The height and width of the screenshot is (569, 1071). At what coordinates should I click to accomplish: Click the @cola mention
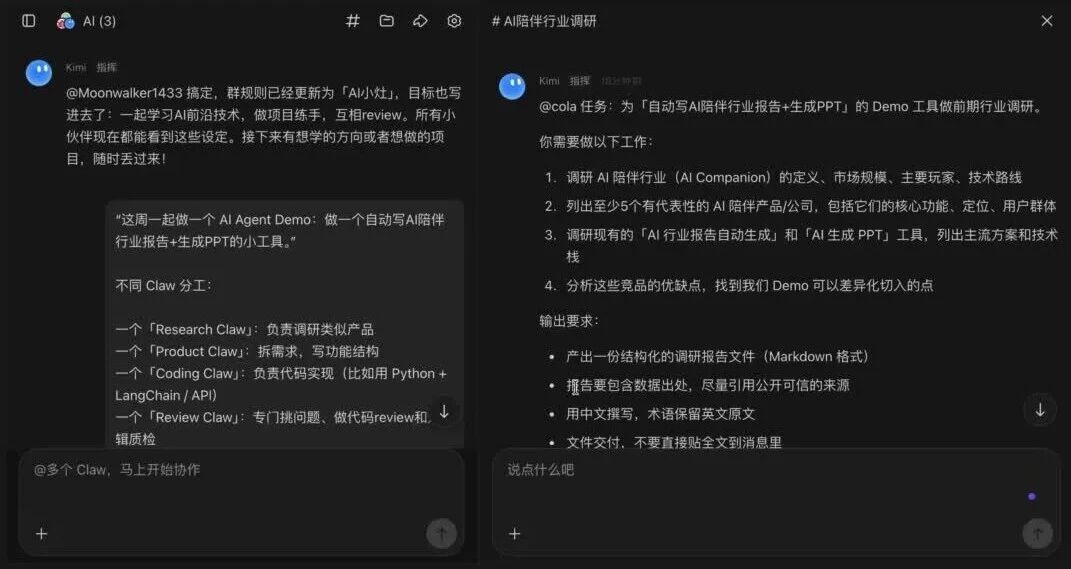point(557,107)
